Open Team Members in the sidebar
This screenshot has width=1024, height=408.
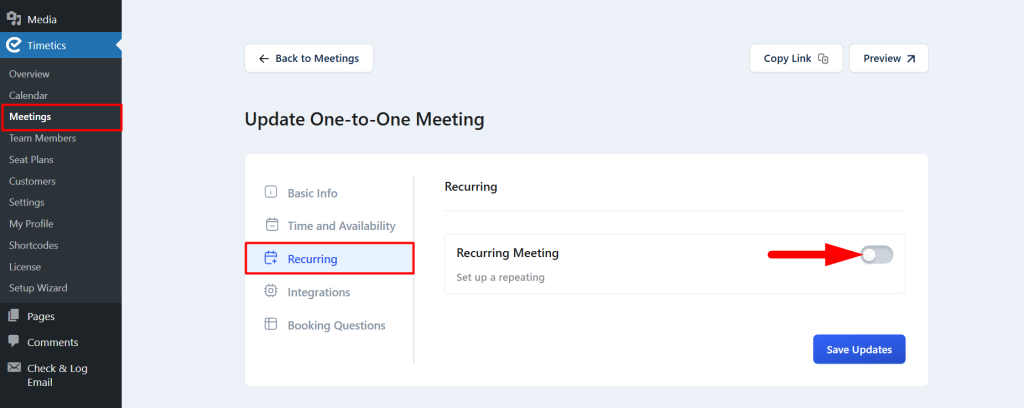42,138
